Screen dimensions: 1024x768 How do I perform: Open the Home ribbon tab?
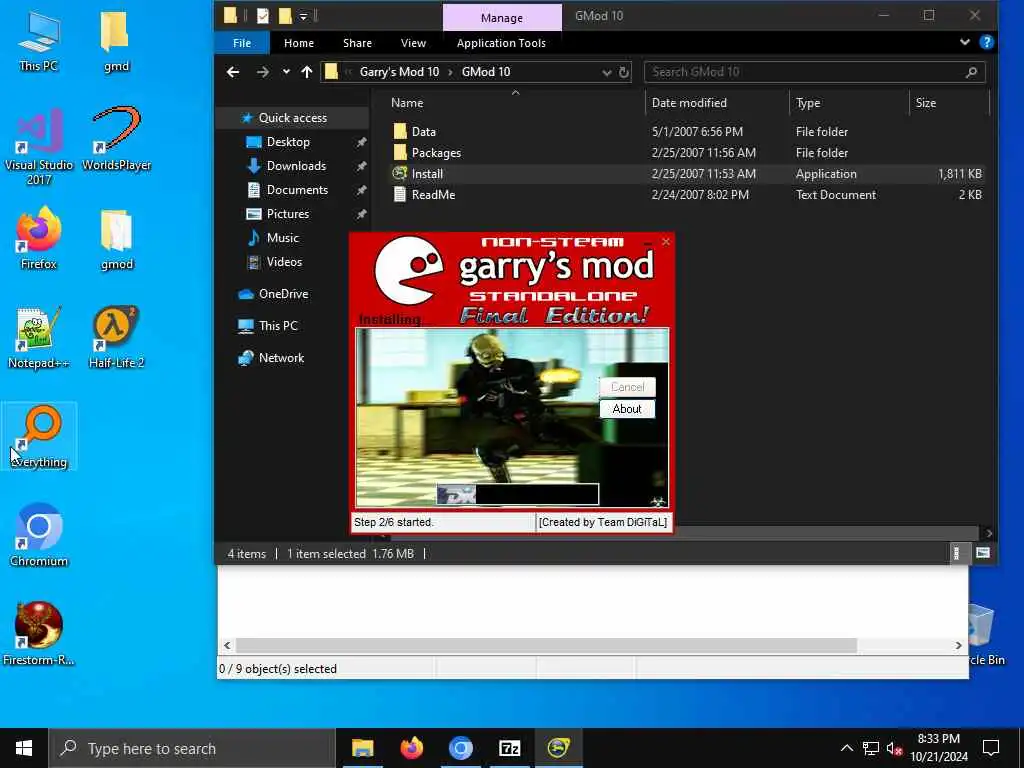[x=298, y=43]
